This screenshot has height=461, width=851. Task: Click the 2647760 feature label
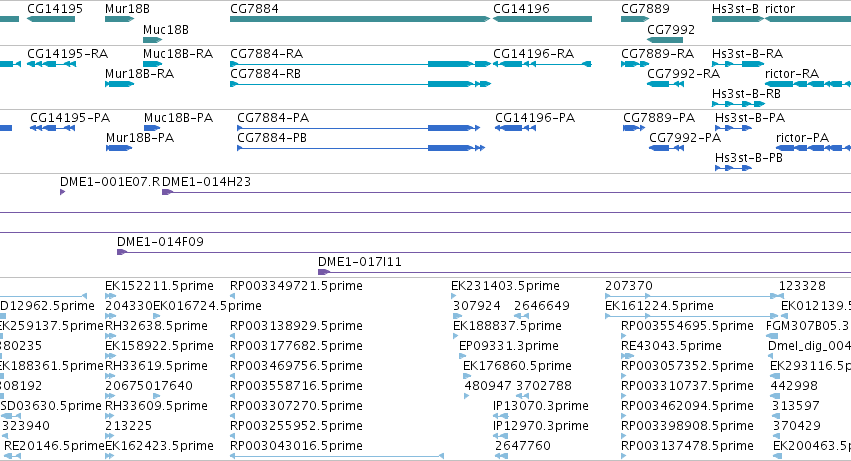click(x=523, y=446)
